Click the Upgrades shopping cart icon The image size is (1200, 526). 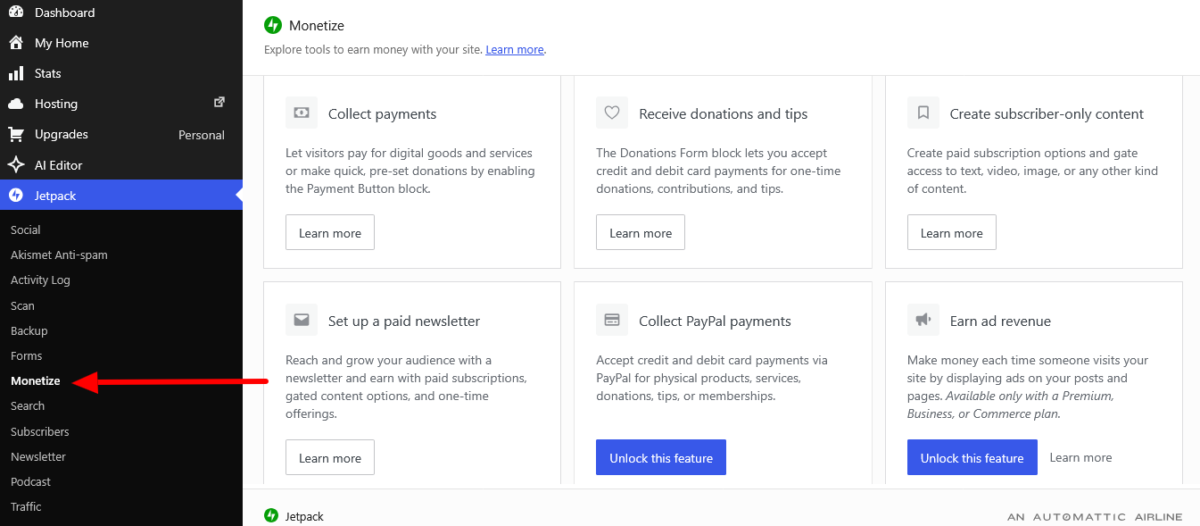[x=16, y=134]
